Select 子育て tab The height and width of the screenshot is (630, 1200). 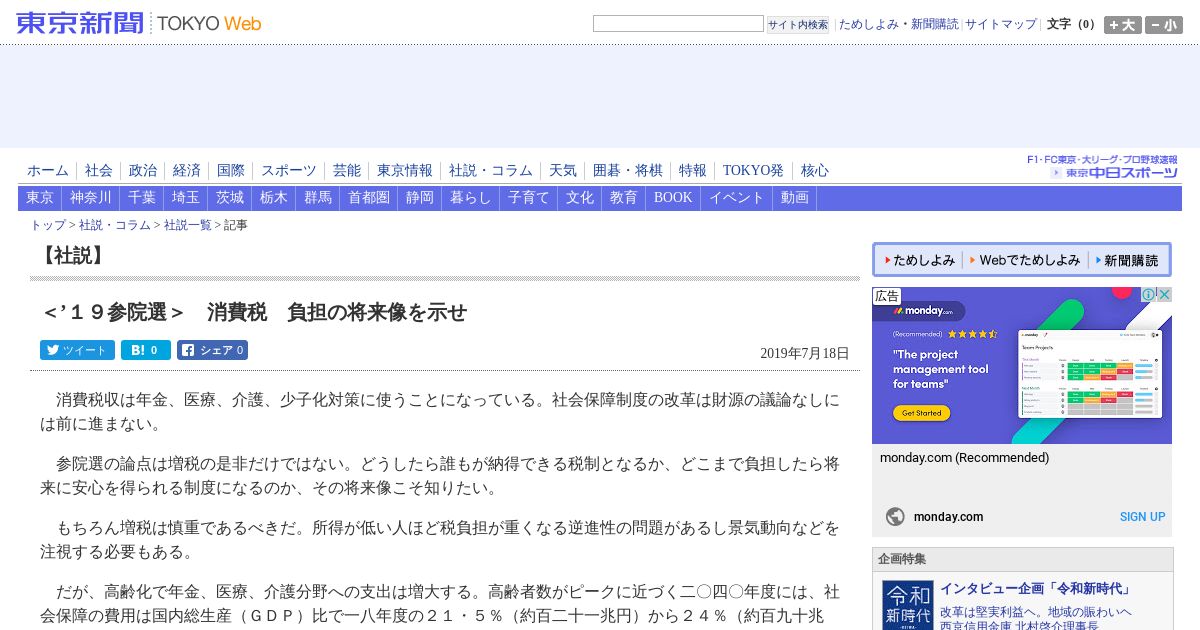point(529,198)
